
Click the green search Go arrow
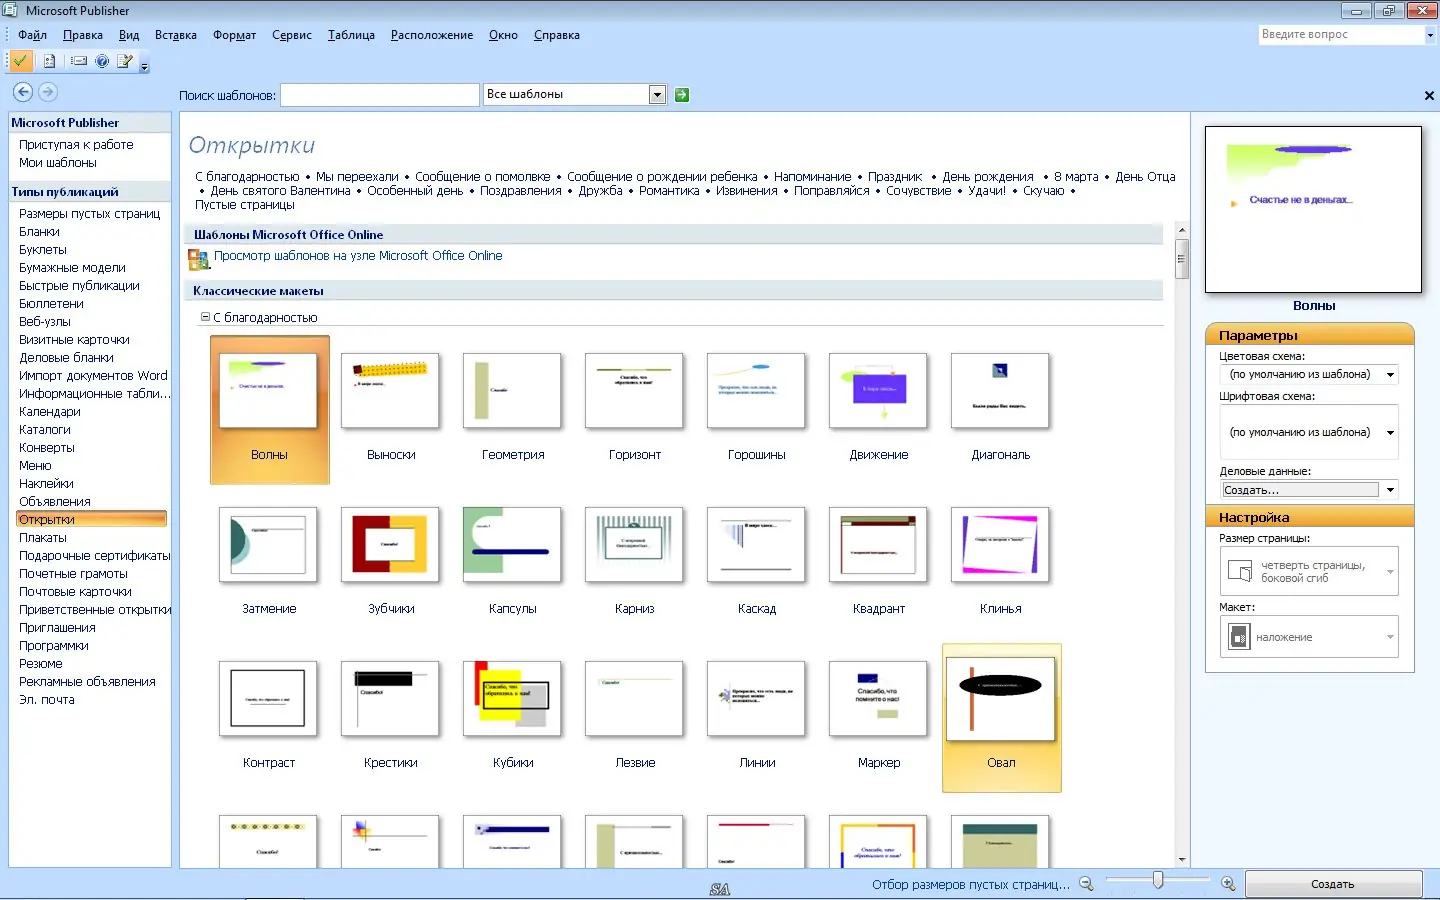pos(682,95)
